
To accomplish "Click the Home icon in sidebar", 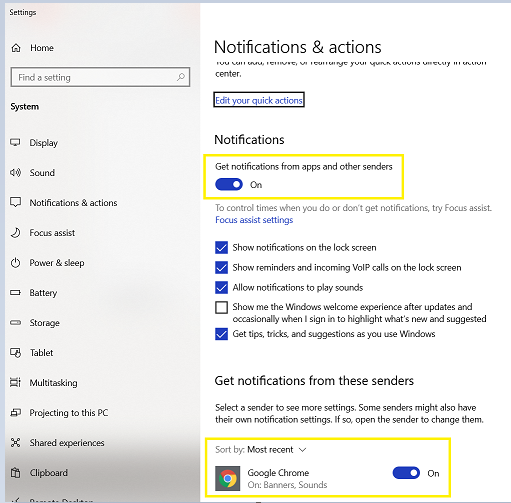I will 16,48.
